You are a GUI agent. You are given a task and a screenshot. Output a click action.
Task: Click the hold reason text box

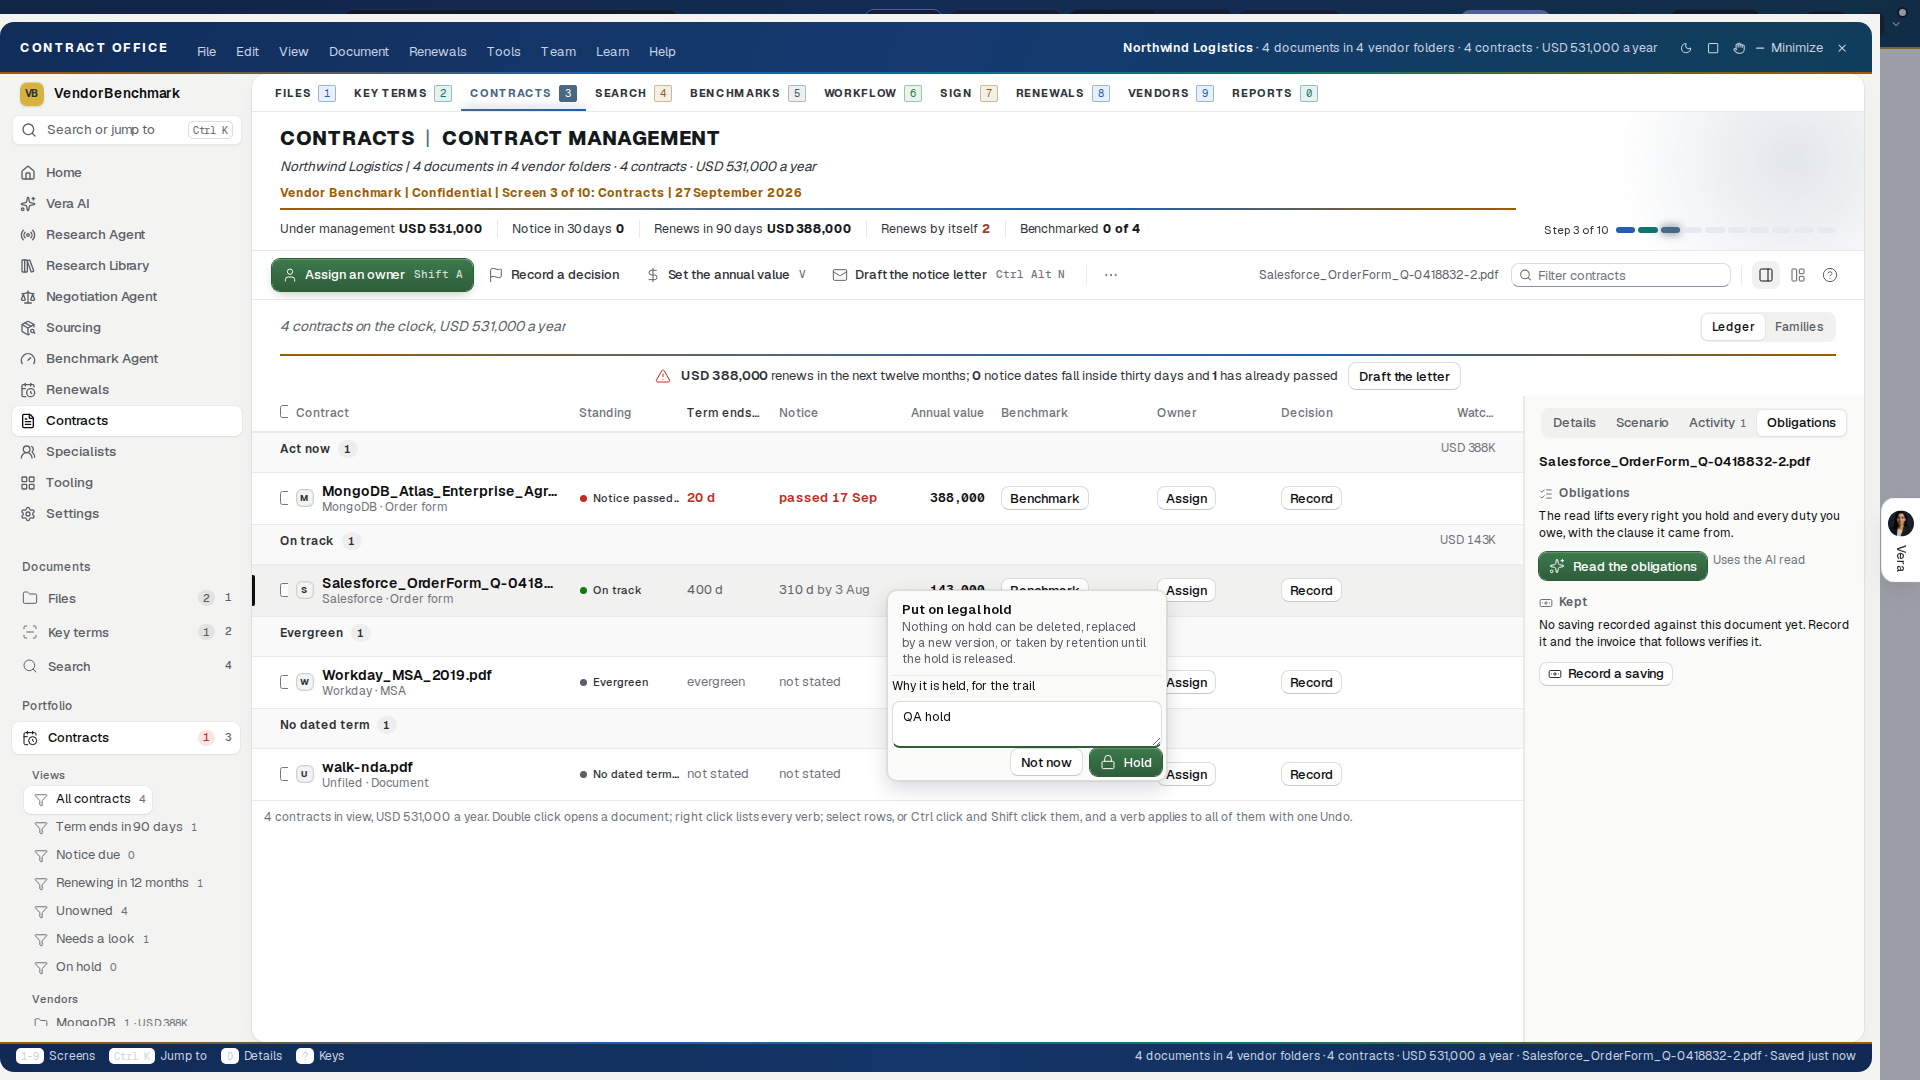pos(1026,724)
